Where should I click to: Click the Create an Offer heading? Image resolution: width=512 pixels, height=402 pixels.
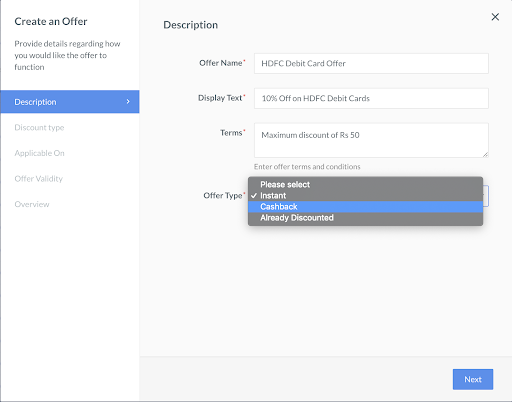tap(51, 21)
